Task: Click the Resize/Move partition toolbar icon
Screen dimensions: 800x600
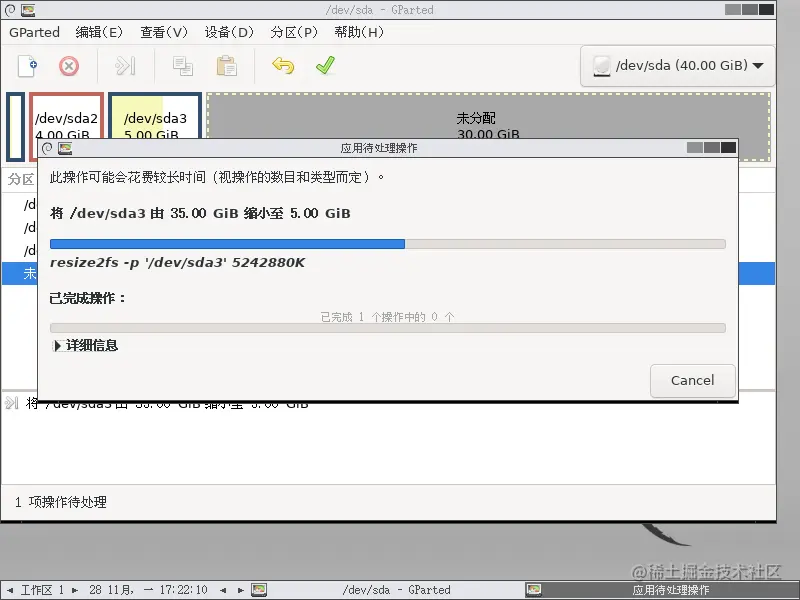Action: [125, 66]
